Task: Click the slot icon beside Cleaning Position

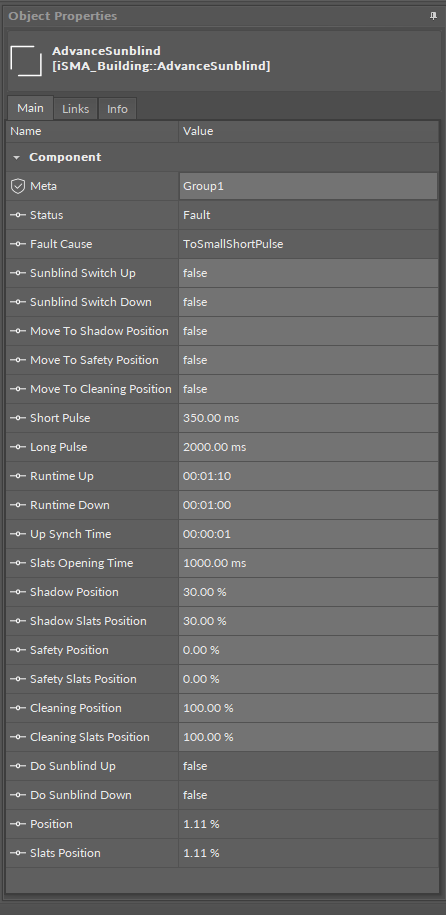Action: pyautogui.click(x=18, y=708)
